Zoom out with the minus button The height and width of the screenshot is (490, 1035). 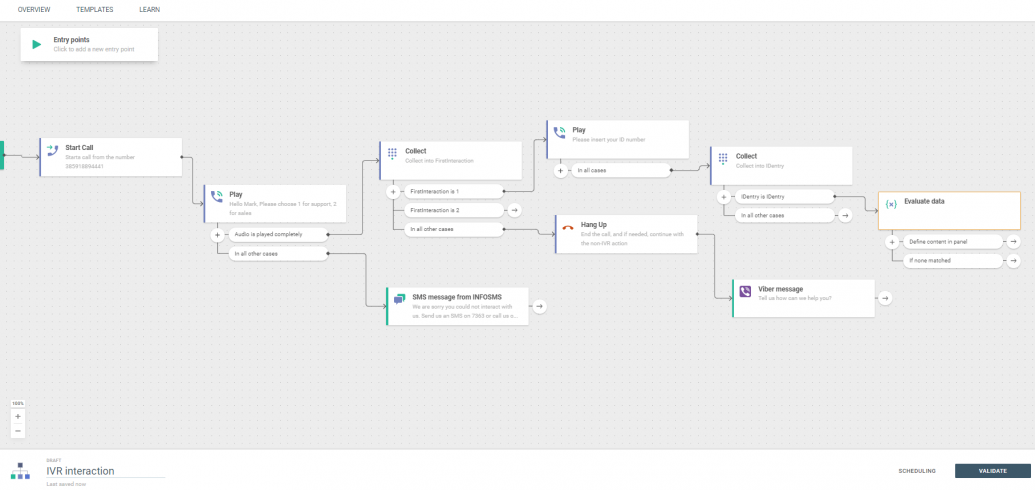click(x=18, y=431)
